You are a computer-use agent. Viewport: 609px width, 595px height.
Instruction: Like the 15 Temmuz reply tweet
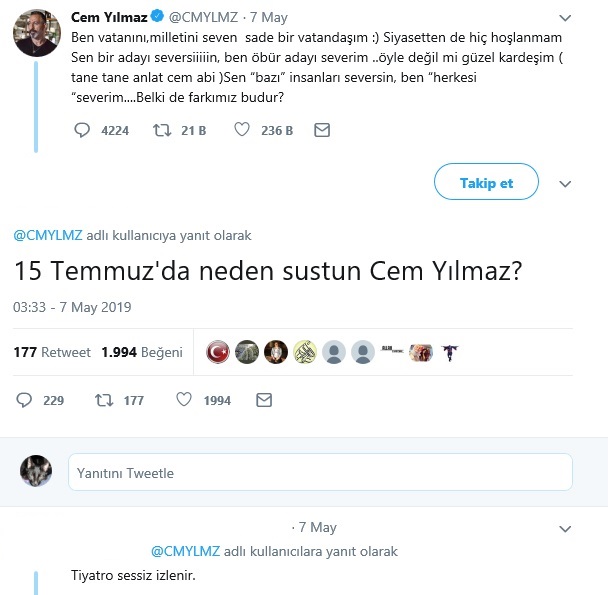point(184,400)
